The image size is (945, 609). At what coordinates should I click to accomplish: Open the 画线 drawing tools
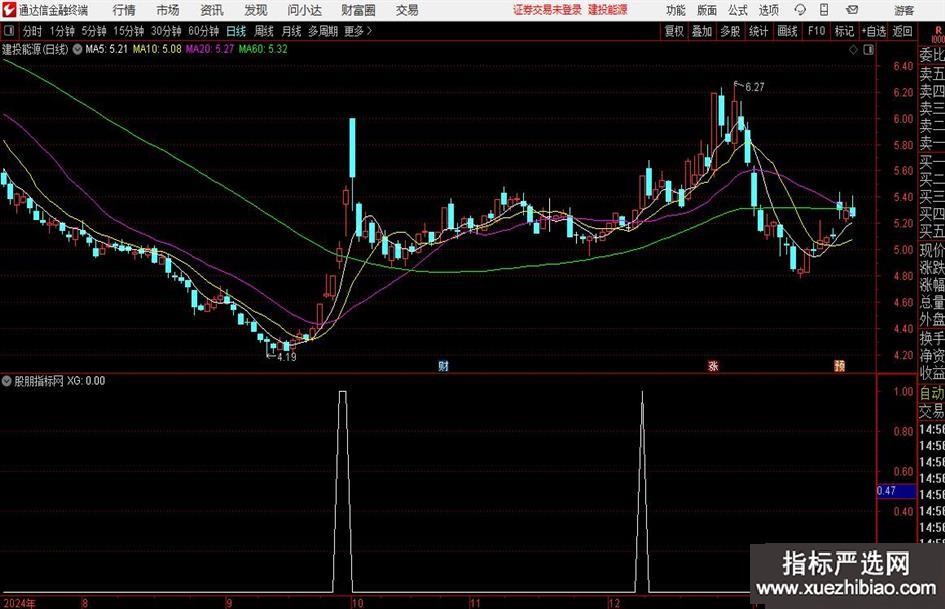click(x=788, y=31)
